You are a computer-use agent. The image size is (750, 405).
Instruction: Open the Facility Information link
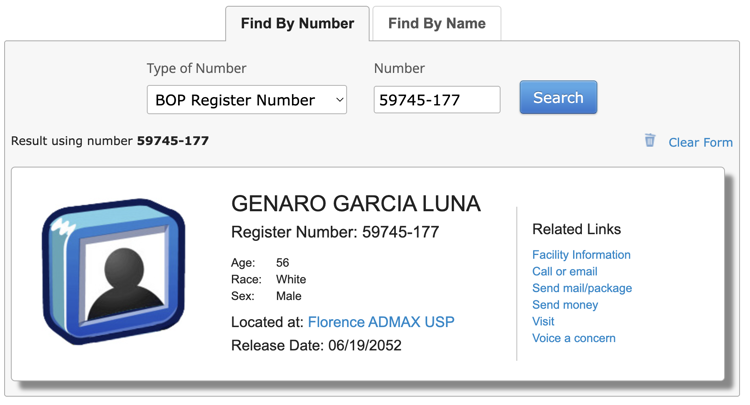pyautogui.click(x=581, y=255)
